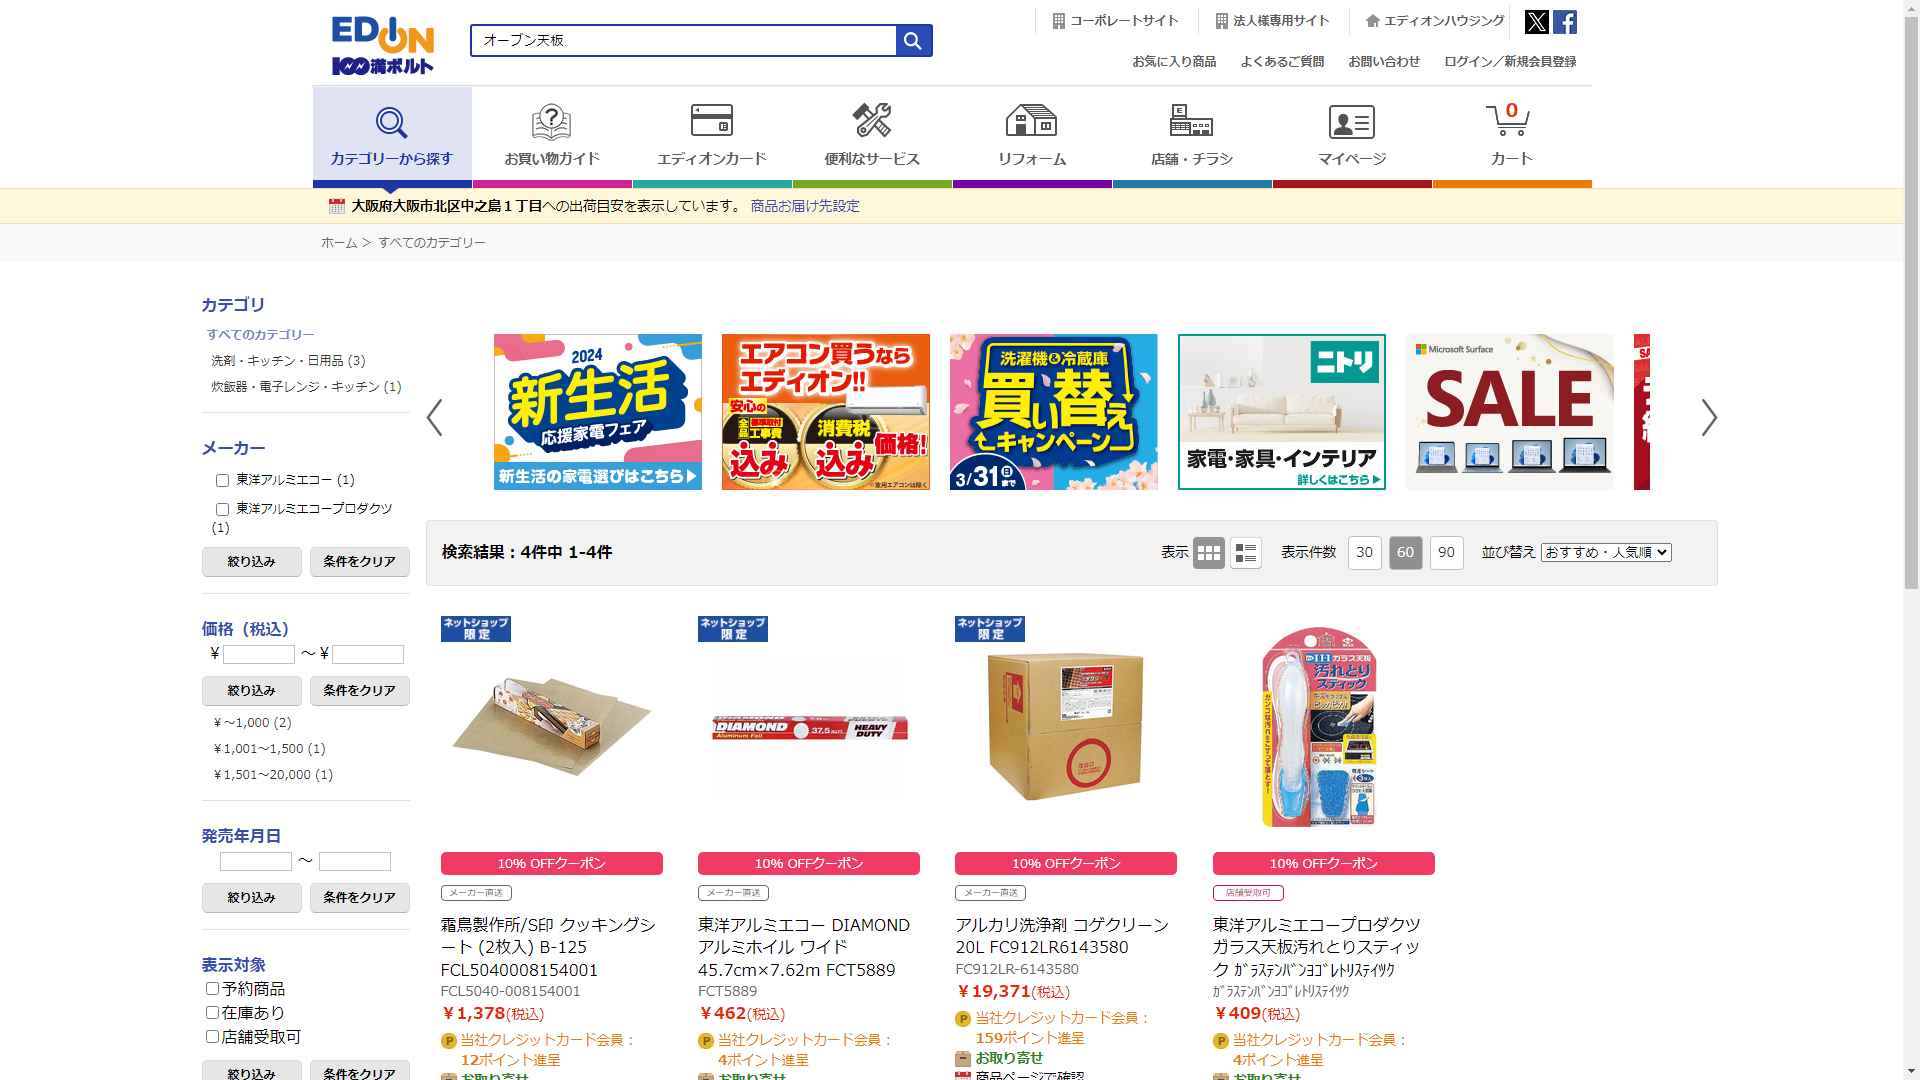
Task: Tick the 予約商品 checkbox
Action: (x=212, y=989)
